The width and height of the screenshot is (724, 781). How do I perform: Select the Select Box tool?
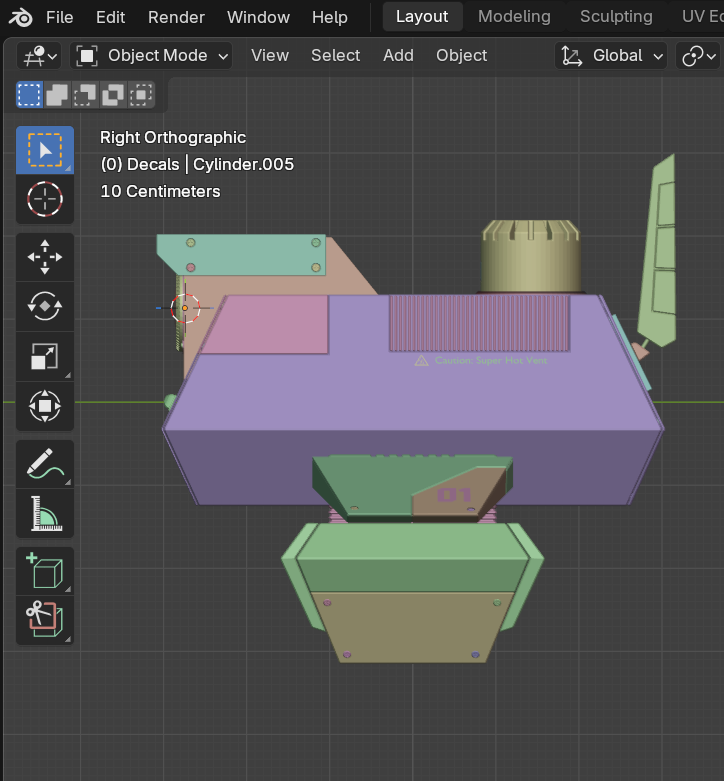pos(45,150)
